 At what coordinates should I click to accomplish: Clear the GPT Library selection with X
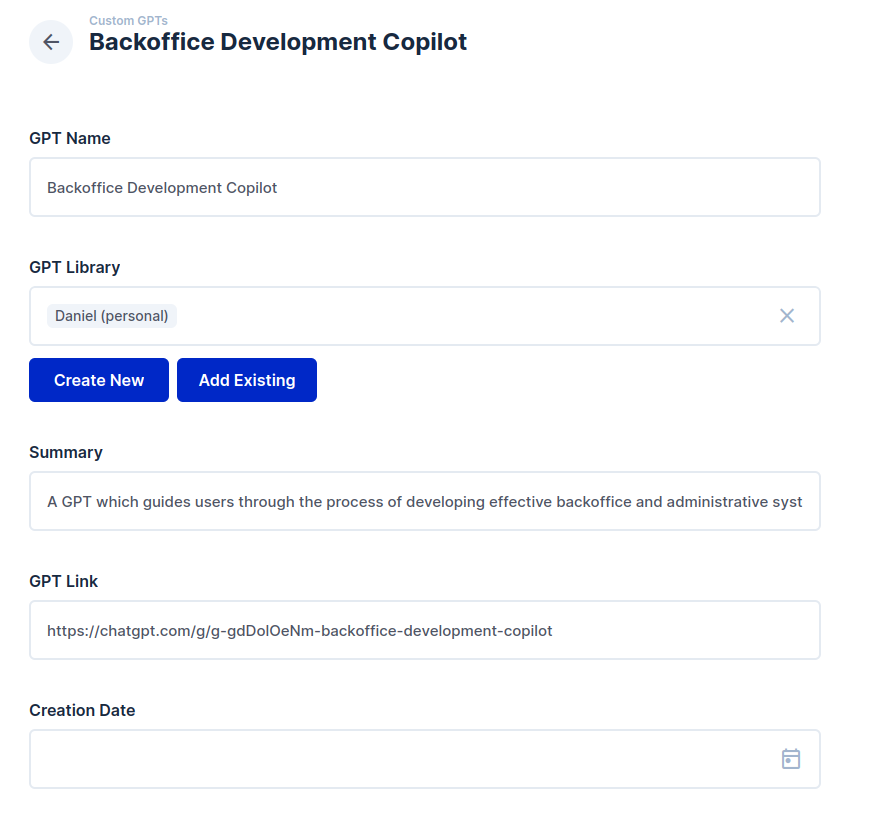(787, 316)
